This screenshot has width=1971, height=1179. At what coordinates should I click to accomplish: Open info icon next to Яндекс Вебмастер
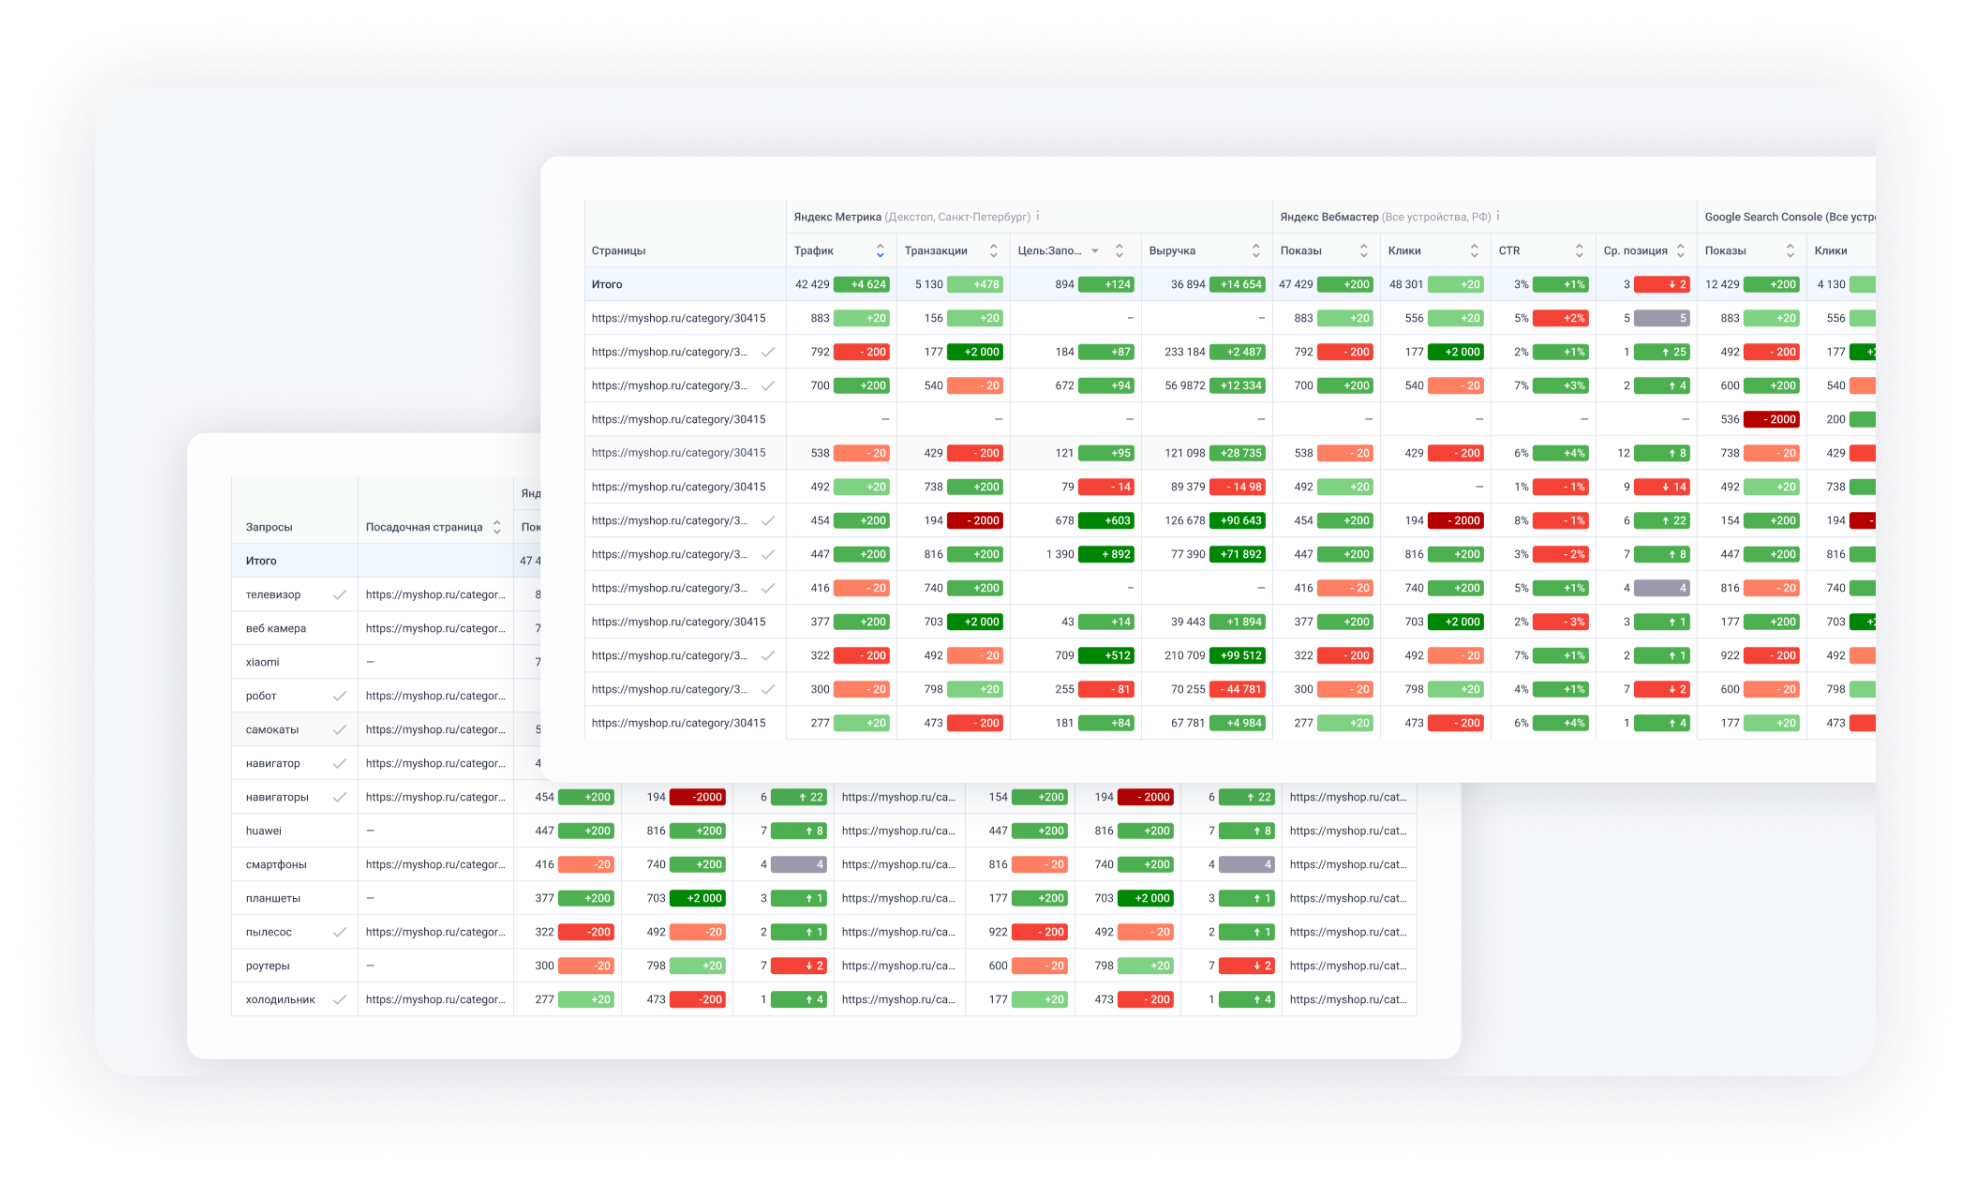(1497, 216)
